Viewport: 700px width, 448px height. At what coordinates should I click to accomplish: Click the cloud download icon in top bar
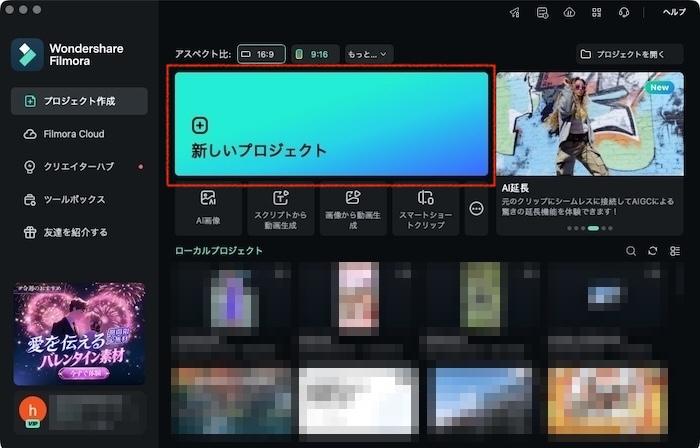click(569, 12)
